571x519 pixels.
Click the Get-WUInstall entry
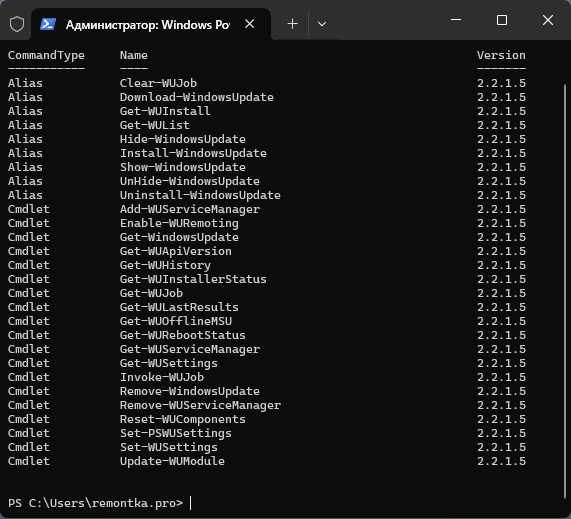pos(165,111)
